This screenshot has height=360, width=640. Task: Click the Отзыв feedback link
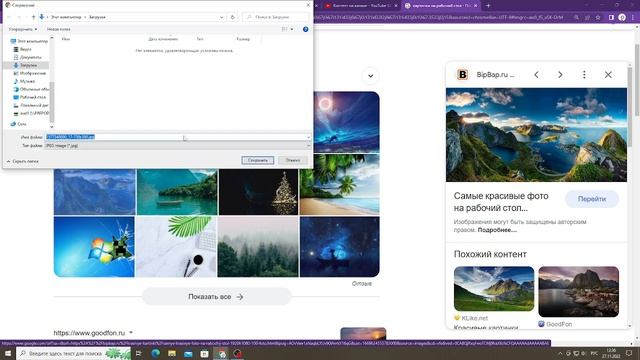coord(362,284)
